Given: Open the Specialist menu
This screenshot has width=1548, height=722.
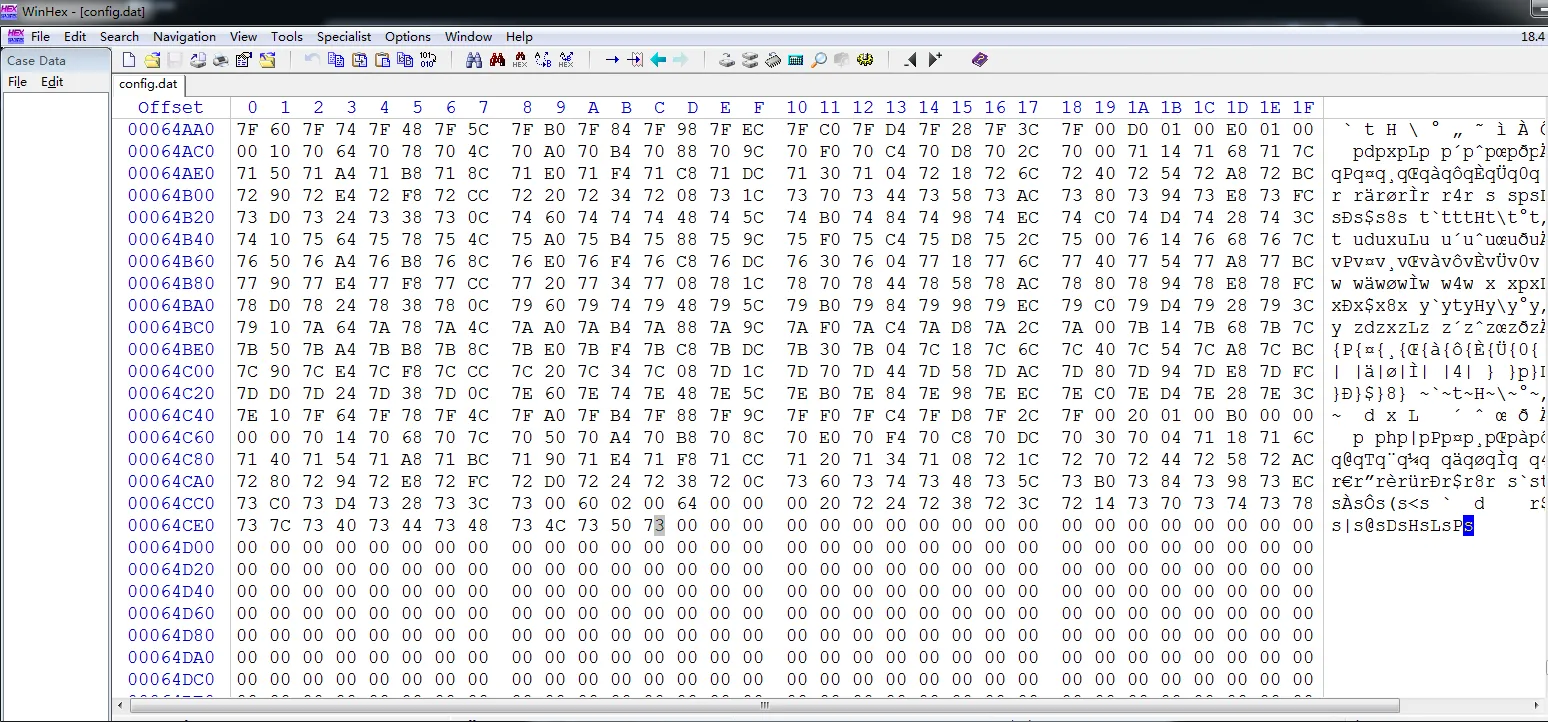Looking at the screenshot, I should pos(344,37).
